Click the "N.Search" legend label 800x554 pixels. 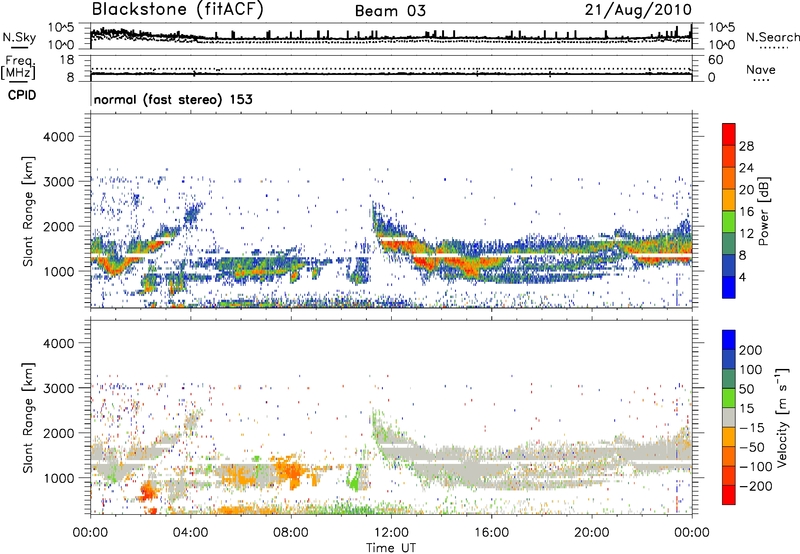tap(772, 37)
